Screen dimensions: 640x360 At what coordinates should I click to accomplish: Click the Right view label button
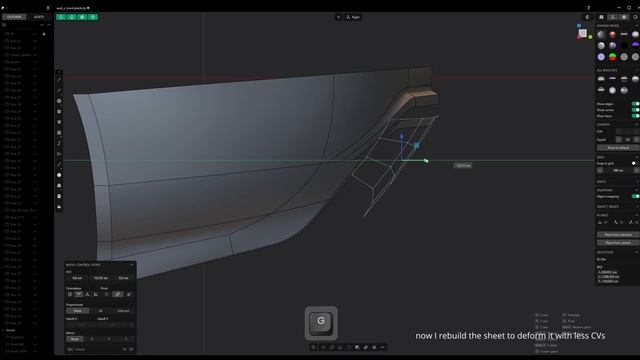click(x=353, y=17)
